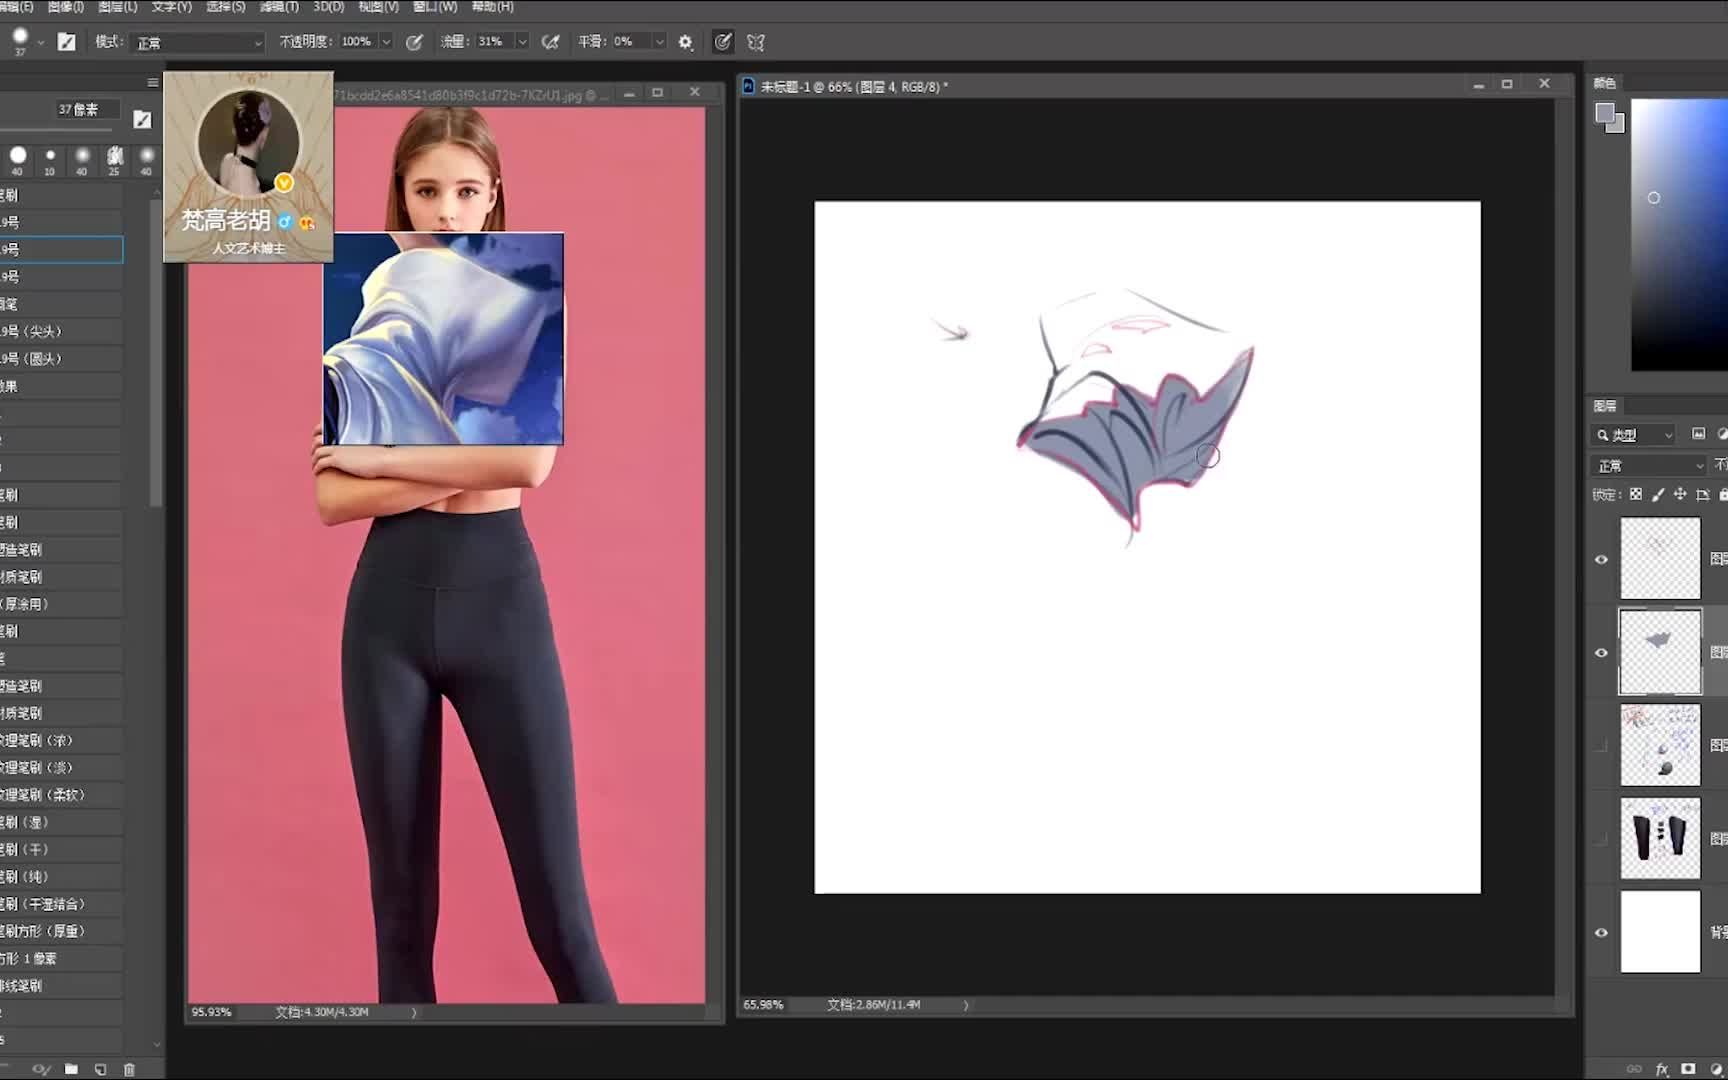Open the 帮助(H) help menu

[492, 7]
